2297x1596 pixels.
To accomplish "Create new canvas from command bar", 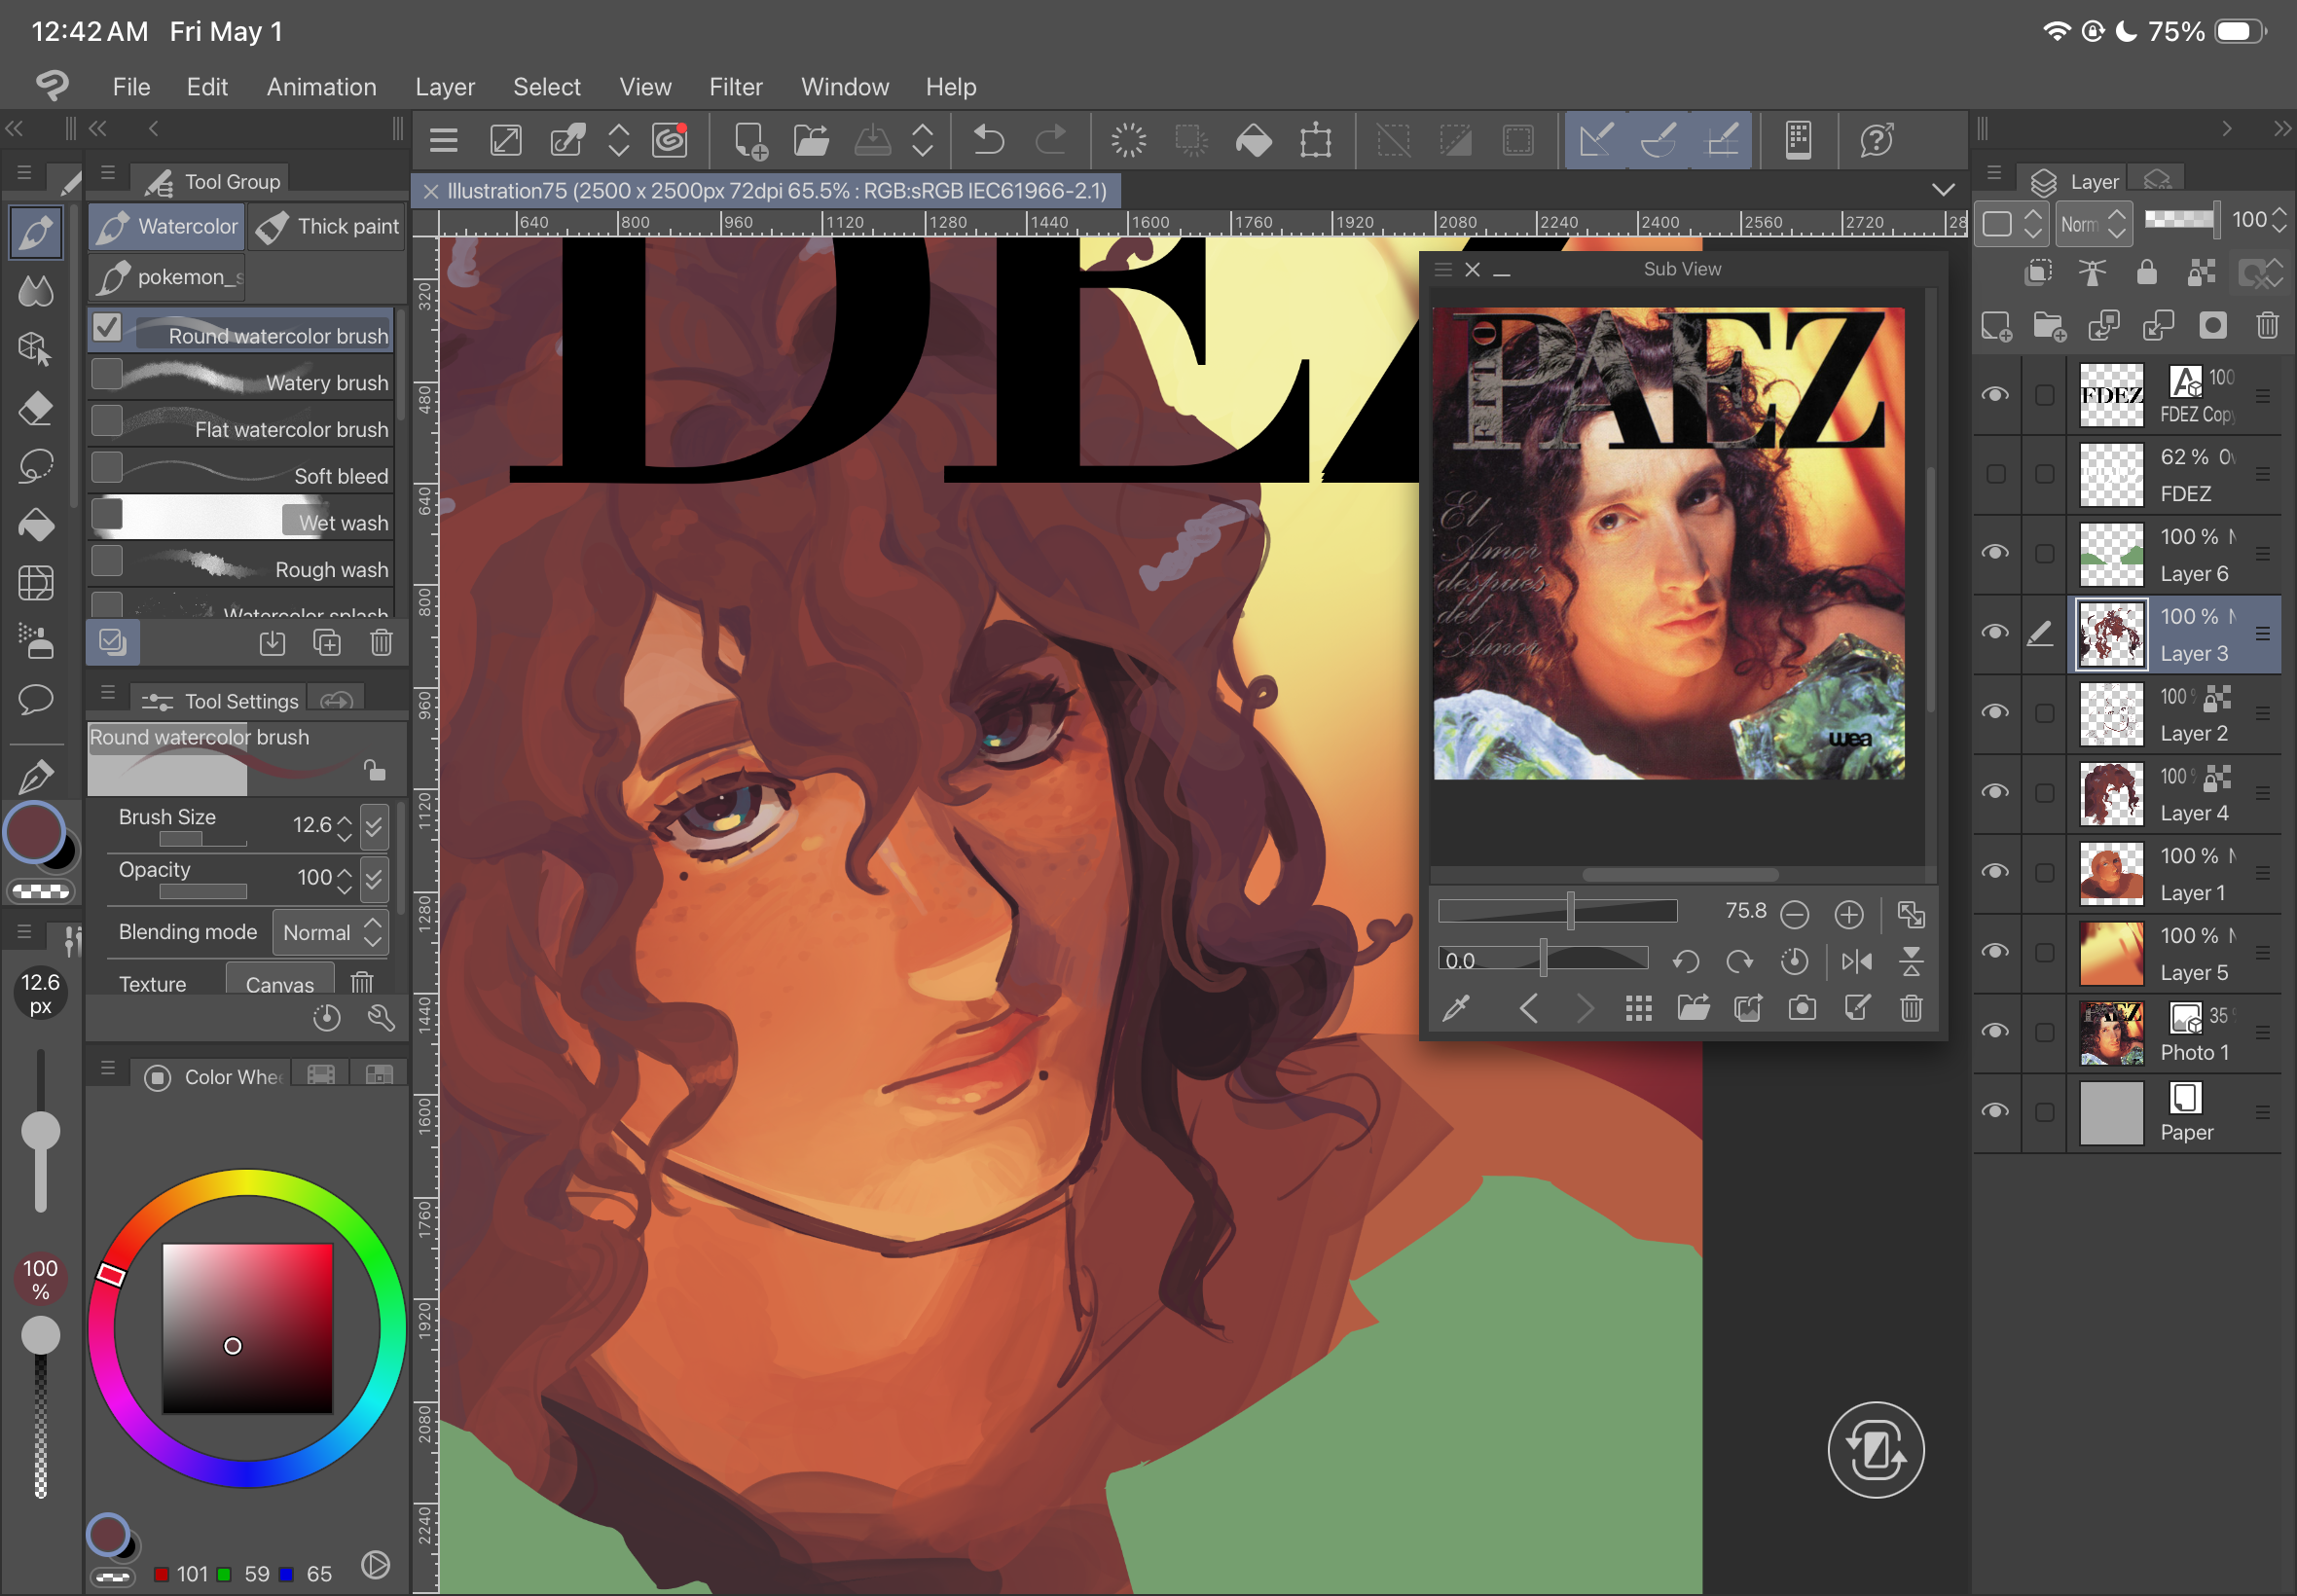I will point(750,140).
